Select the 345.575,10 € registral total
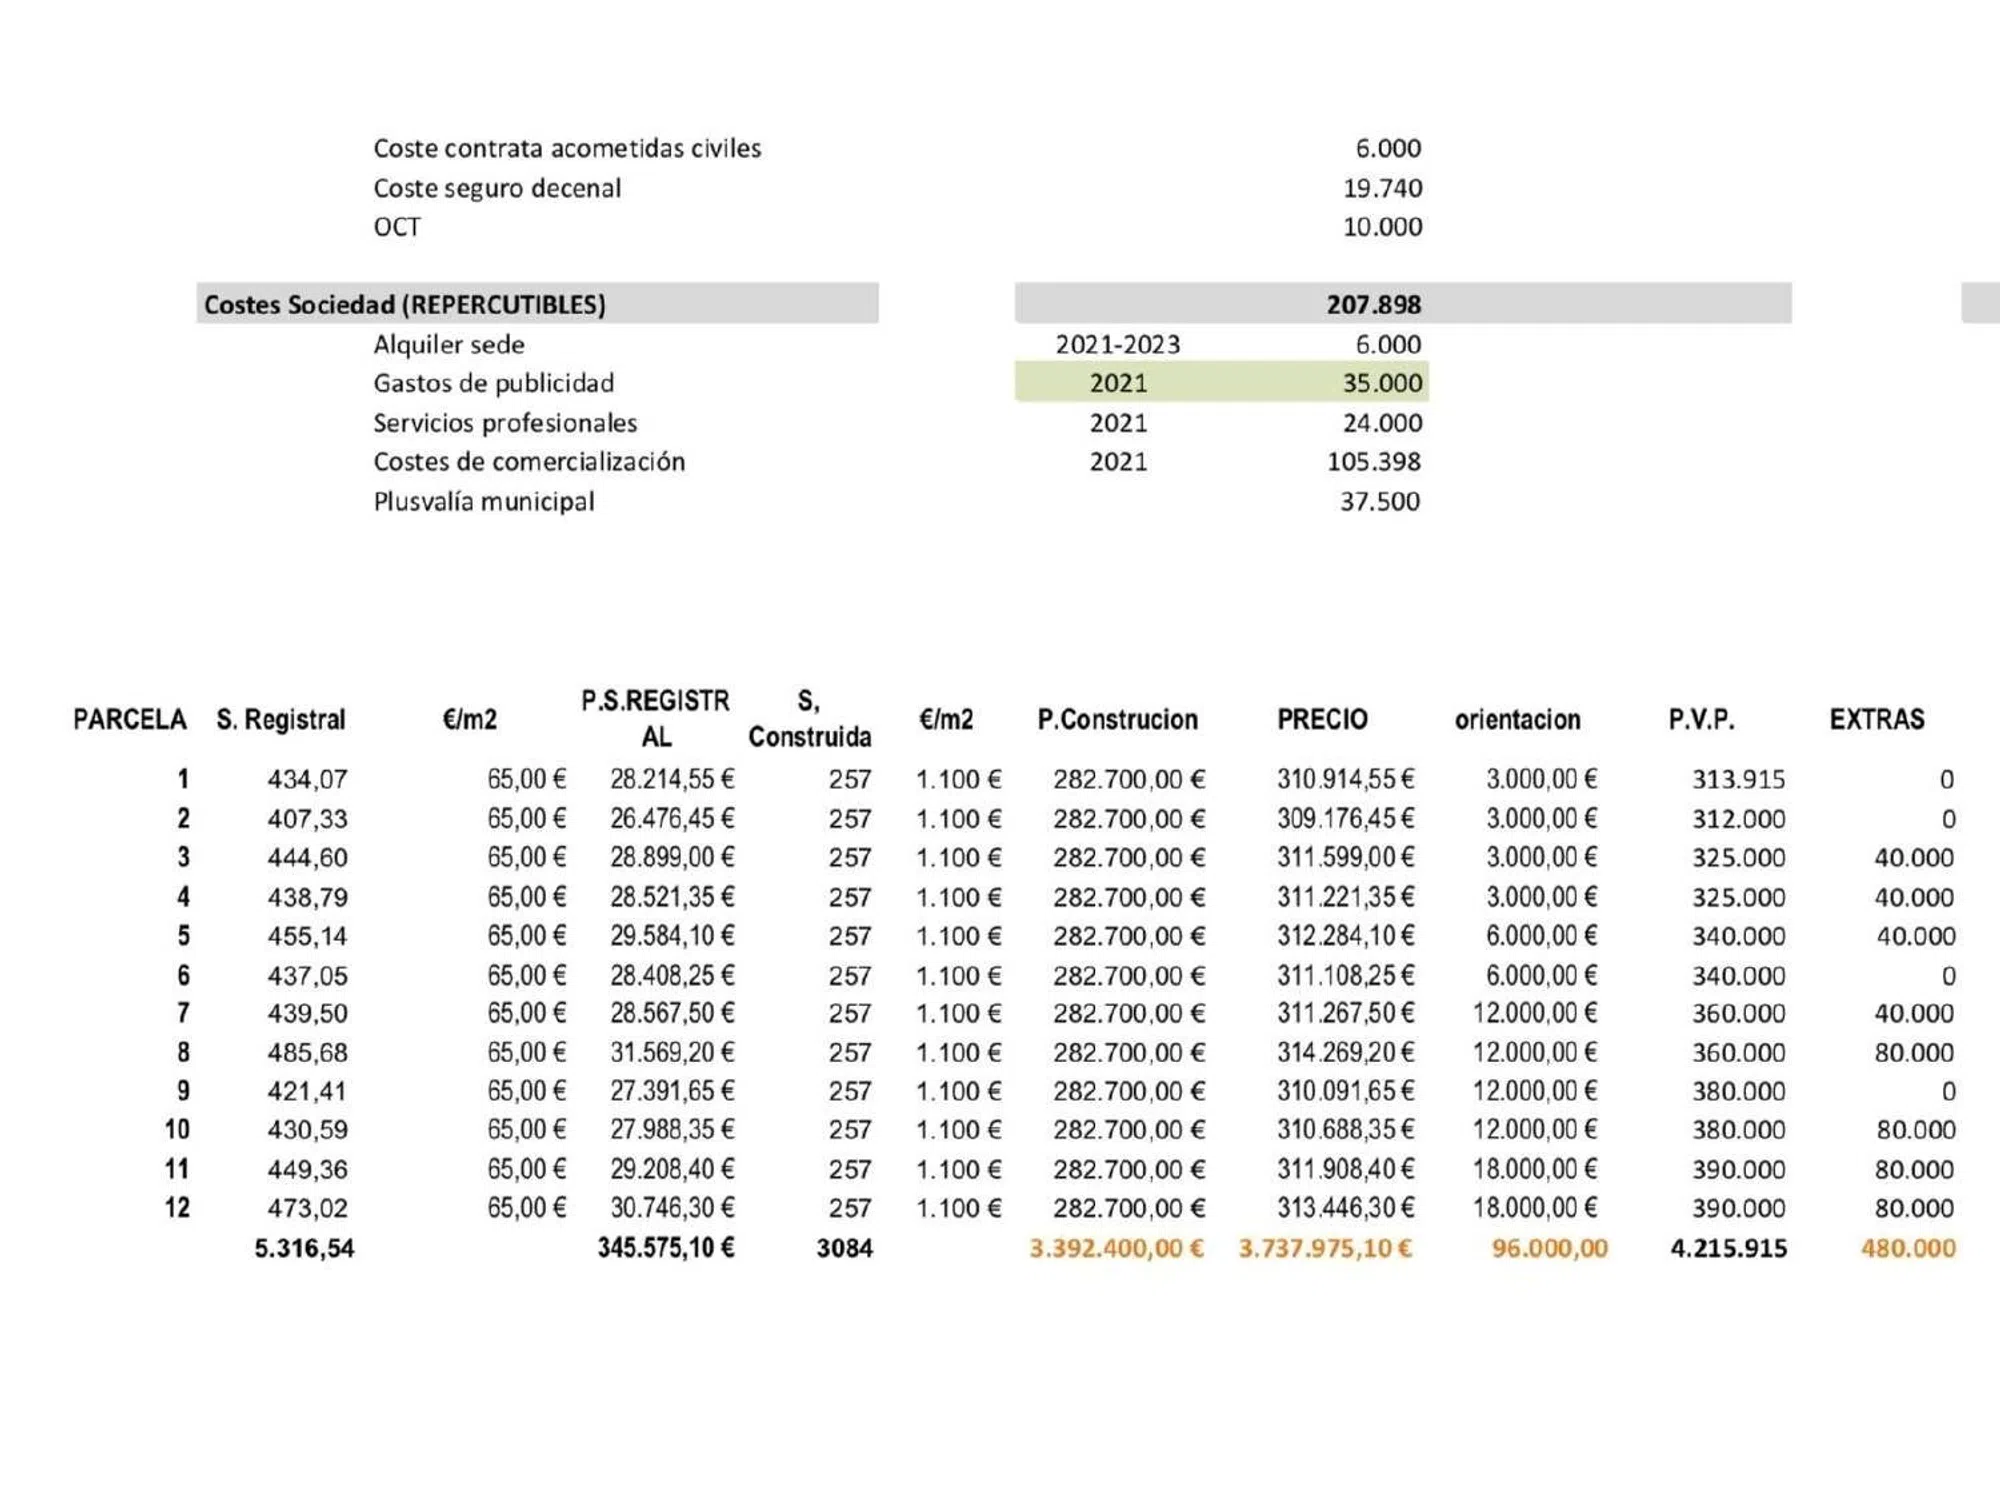Image resolution: width=2000 pixels, height=1500 pixels. point(665,1248)
